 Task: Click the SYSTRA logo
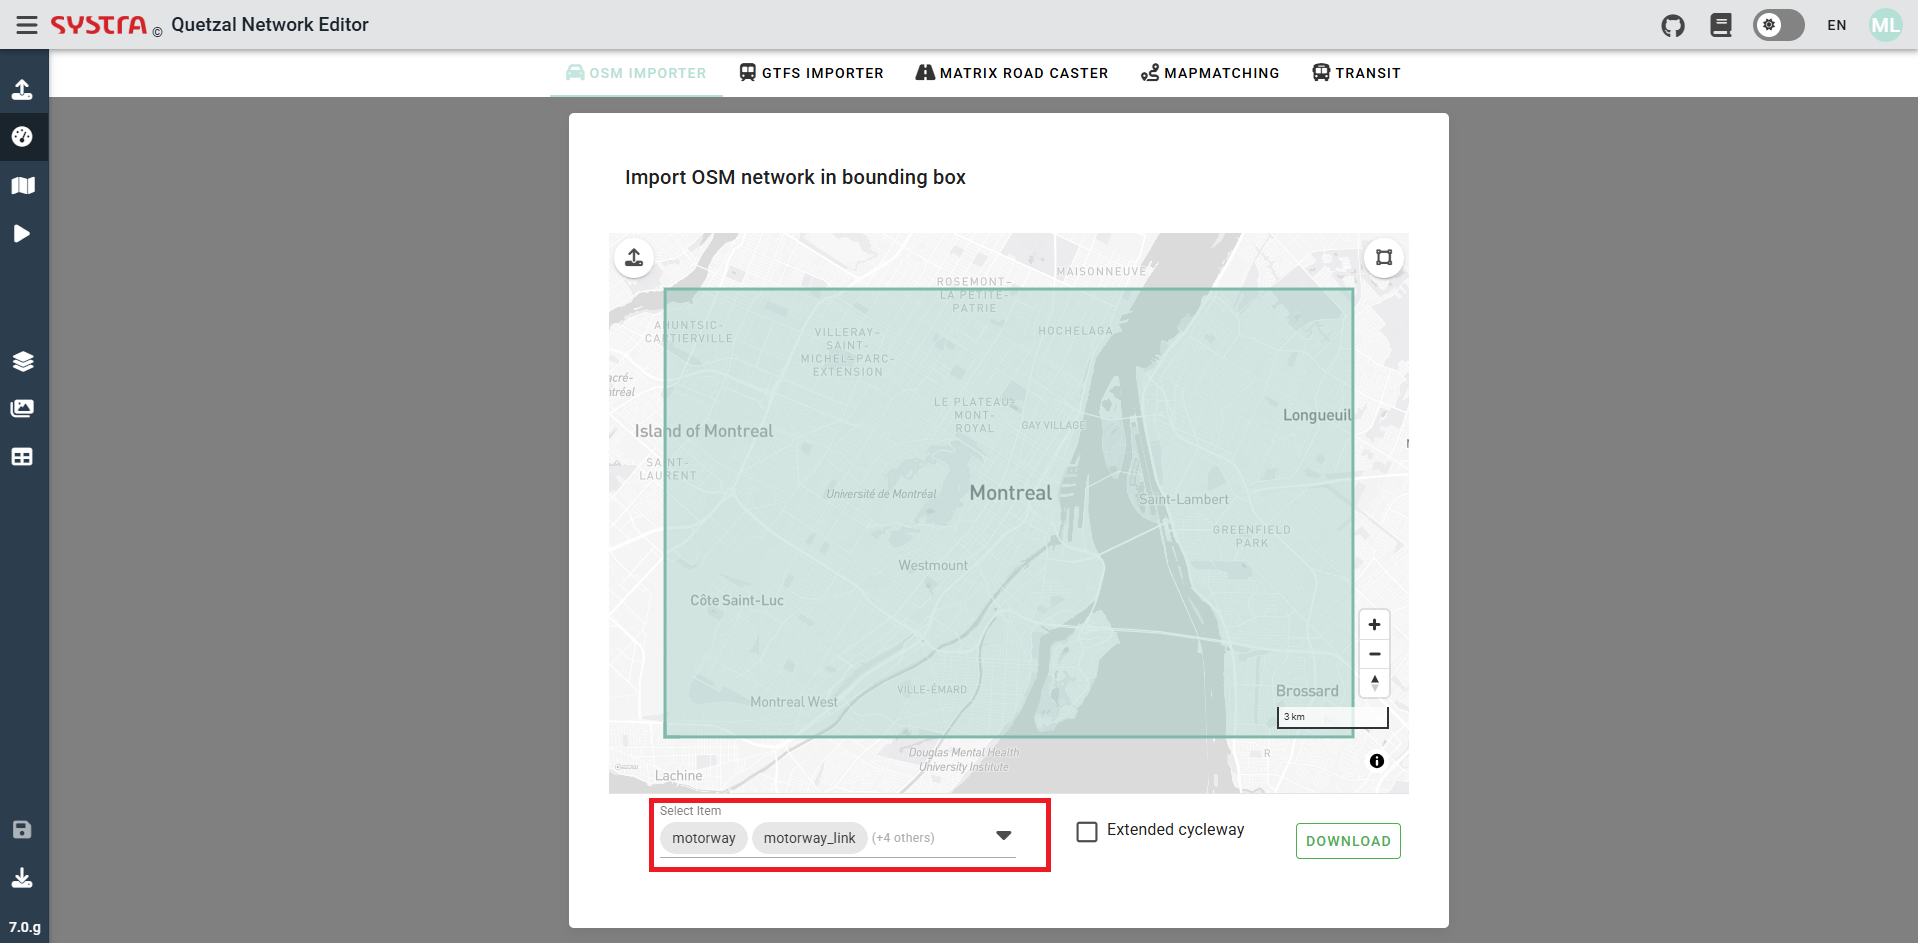(x=99, y=25)
